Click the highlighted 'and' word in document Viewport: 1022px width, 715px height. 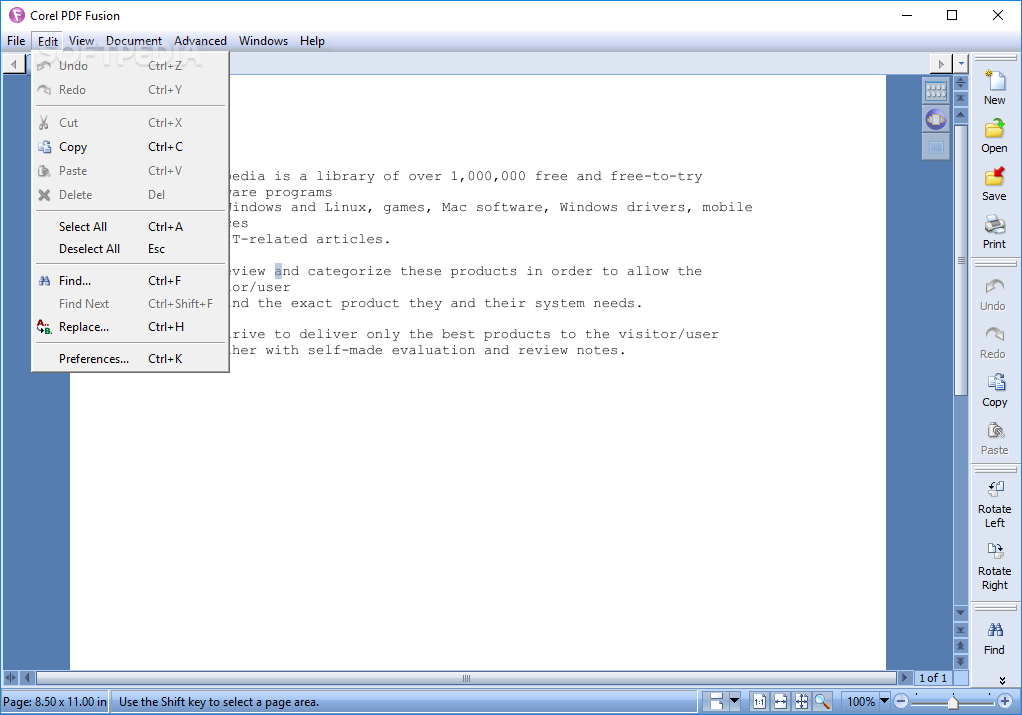click(287, 271)
